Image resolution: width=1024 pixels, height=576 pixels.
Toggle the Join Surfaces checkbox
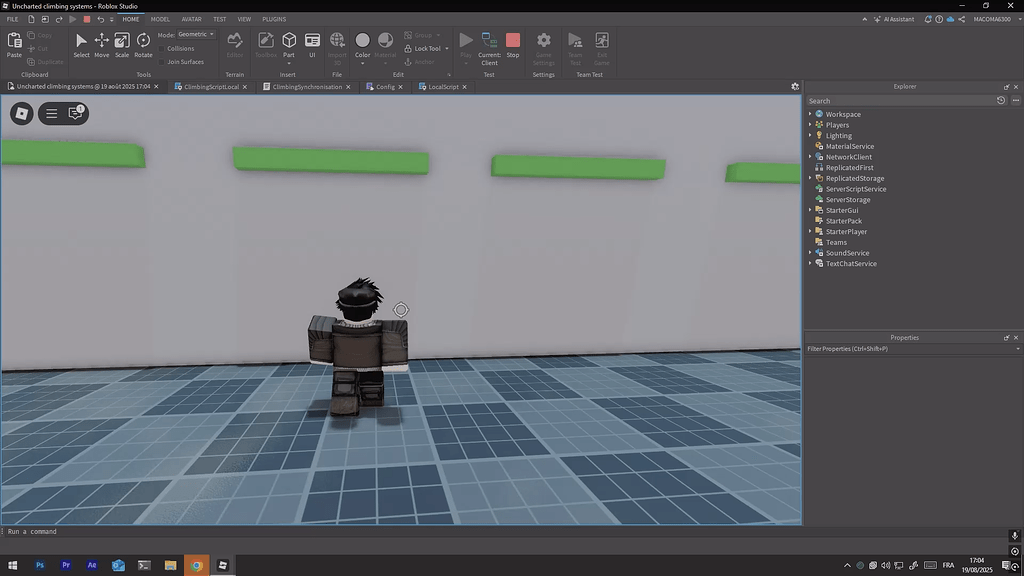(161, 62)
